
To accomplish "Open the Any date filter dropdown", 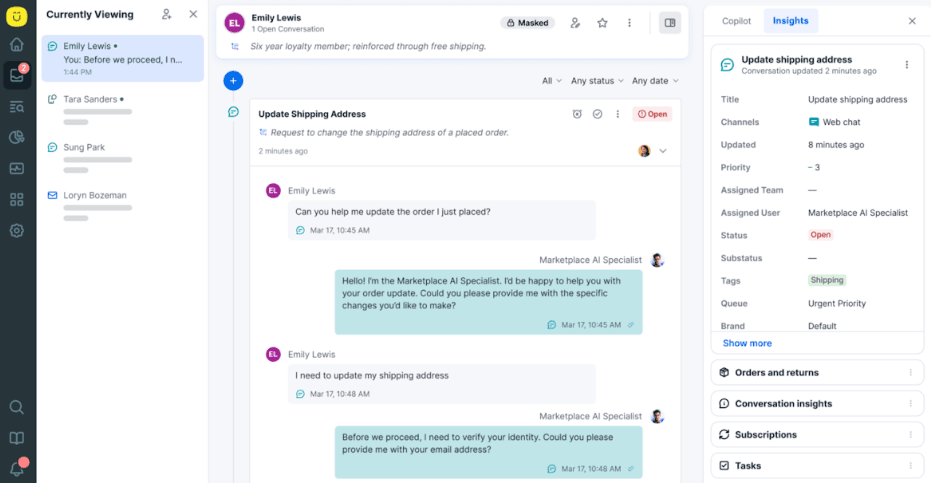I will click(x=655, y=81).
